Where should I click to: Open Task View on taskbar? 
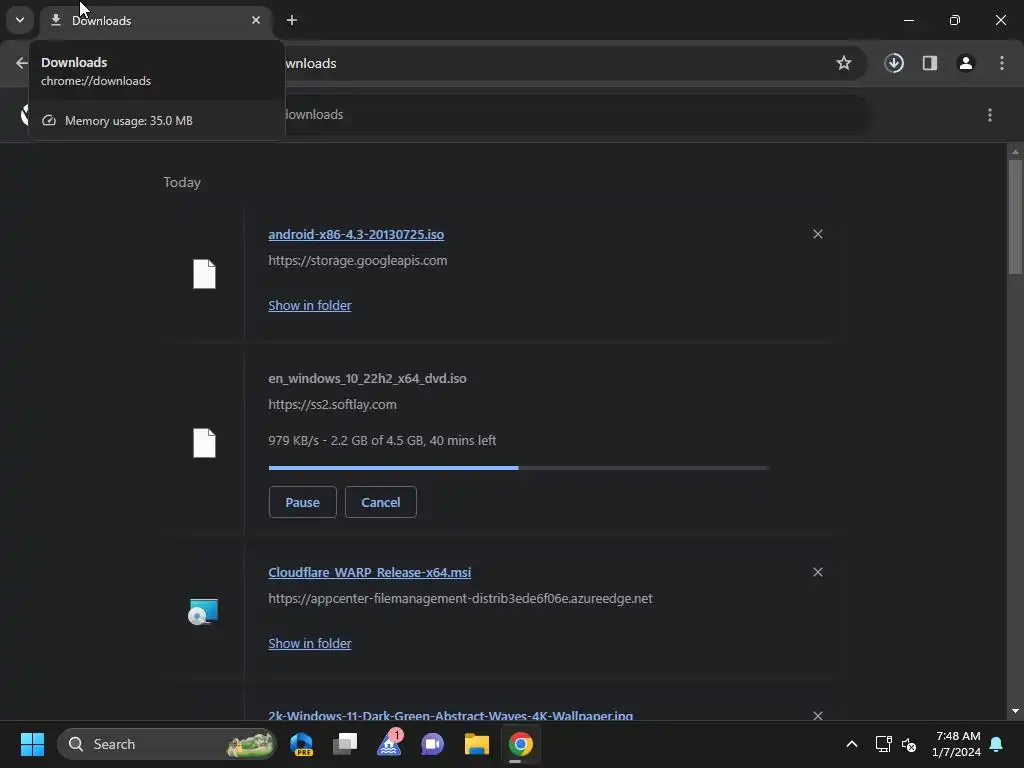click(345, 744)
